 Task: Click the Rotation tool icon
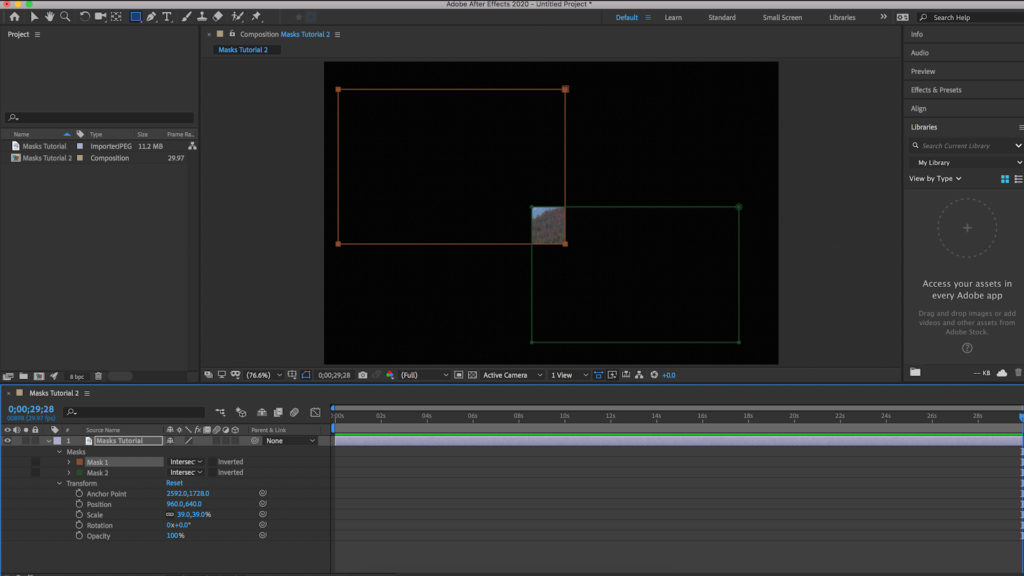click(x=85, y=17)
